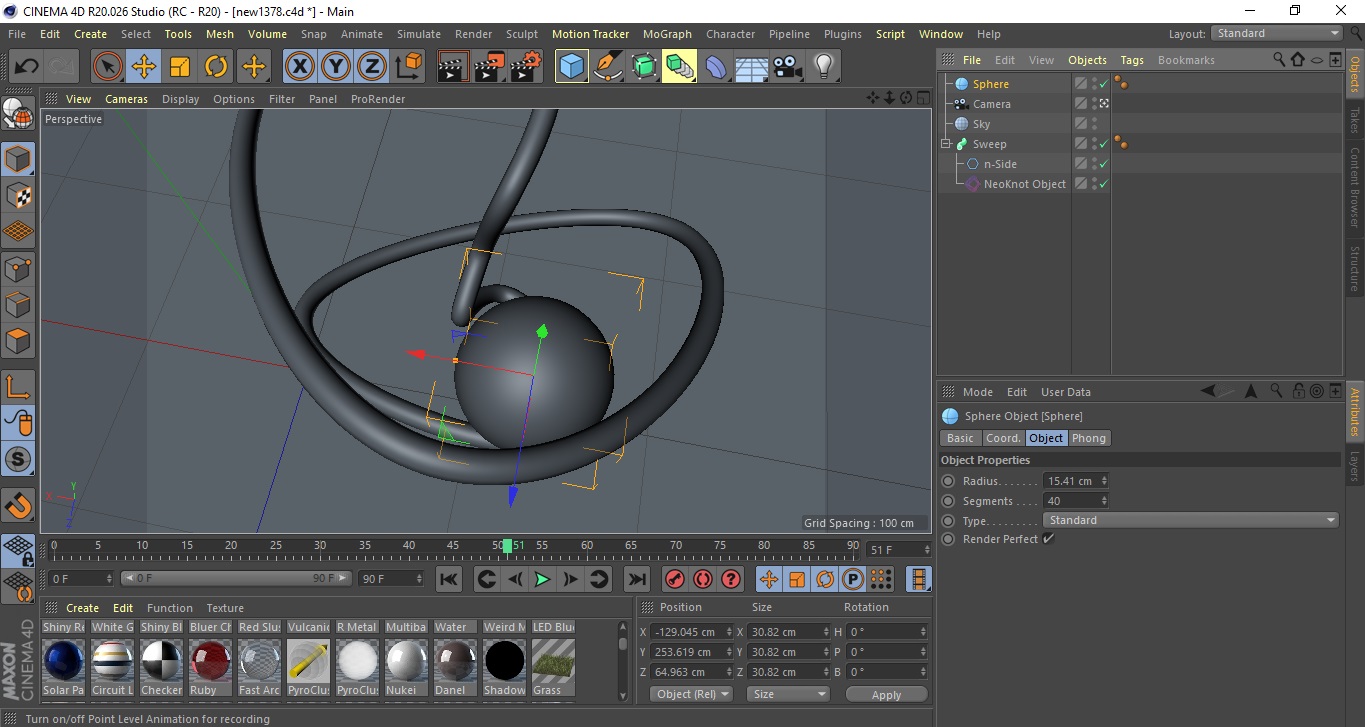Image resolution: width=1365 pixels, height=727 pixels.
Task: Toggle Autokeying button
Action: [703, 579]
